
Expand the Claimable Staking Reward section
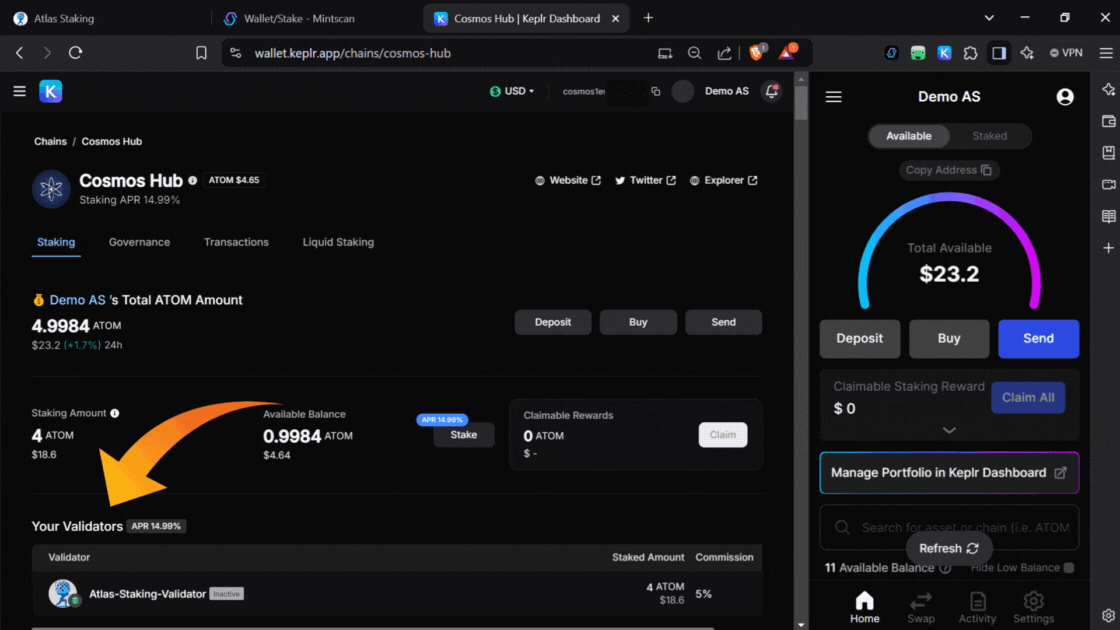(x=949, y=430)
